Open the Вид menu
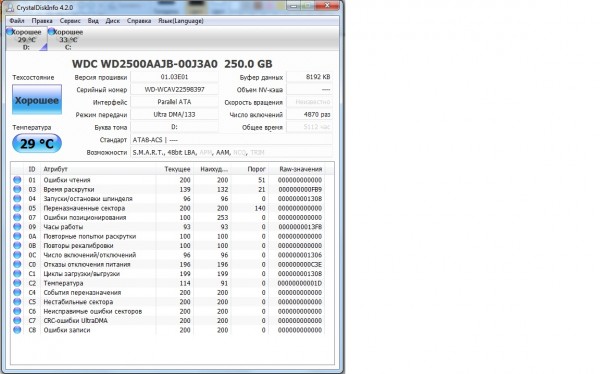The width and height of the screenshot is (600, 374). pyautogui.click(x=93, y=21)
